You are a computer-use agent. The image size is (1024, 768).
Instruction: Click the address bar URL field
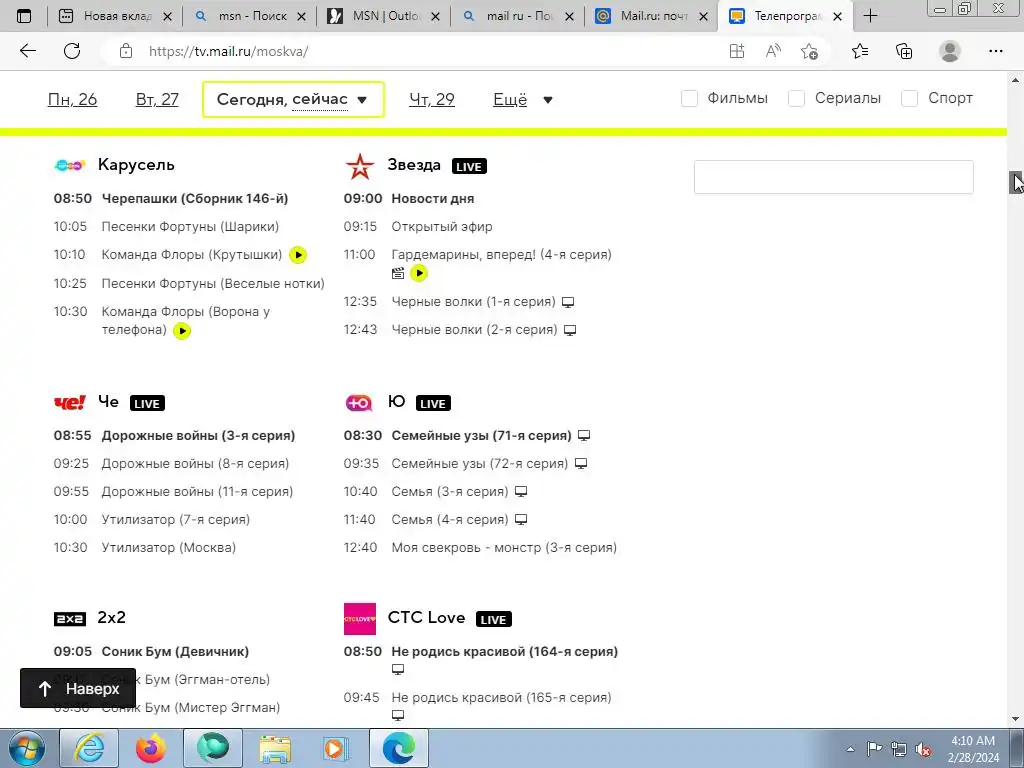click(x=418, y=51)
